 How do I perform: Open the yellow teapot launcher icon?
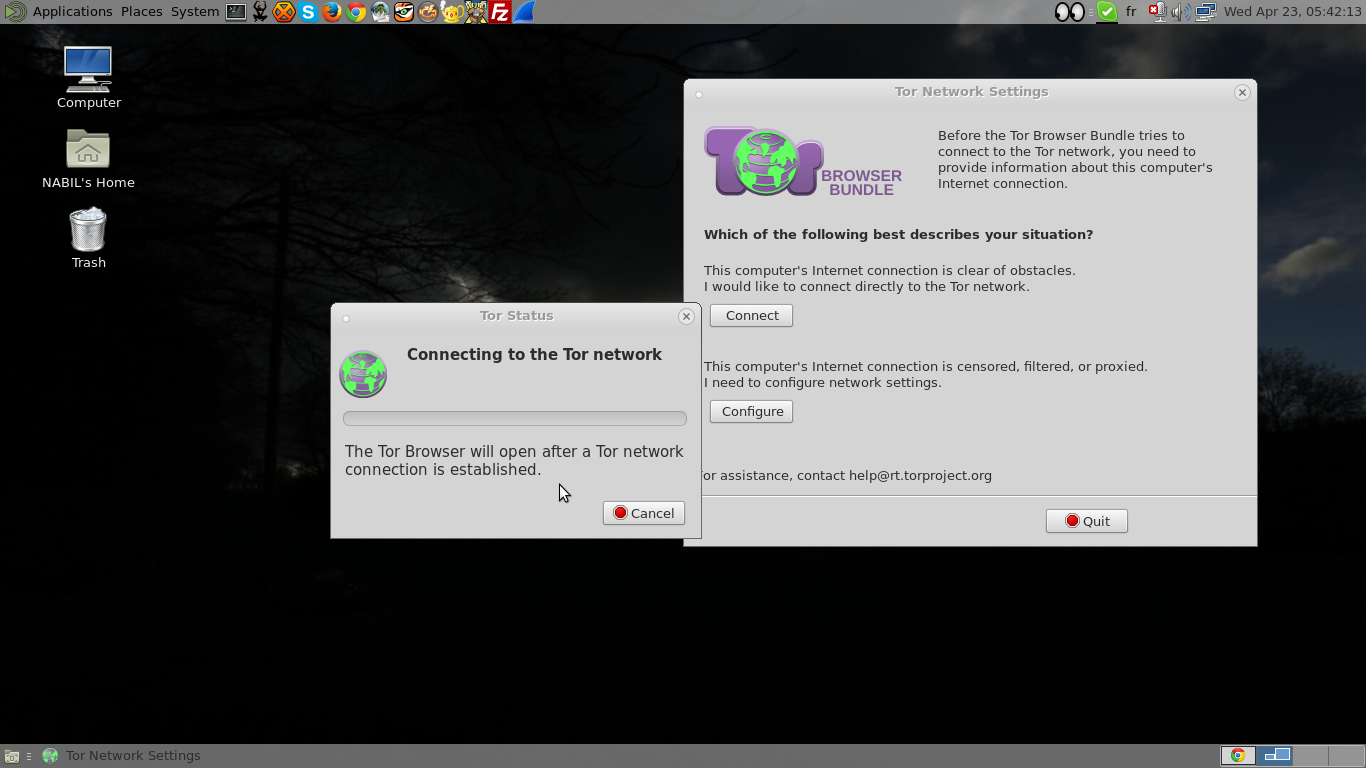point(452,12)
